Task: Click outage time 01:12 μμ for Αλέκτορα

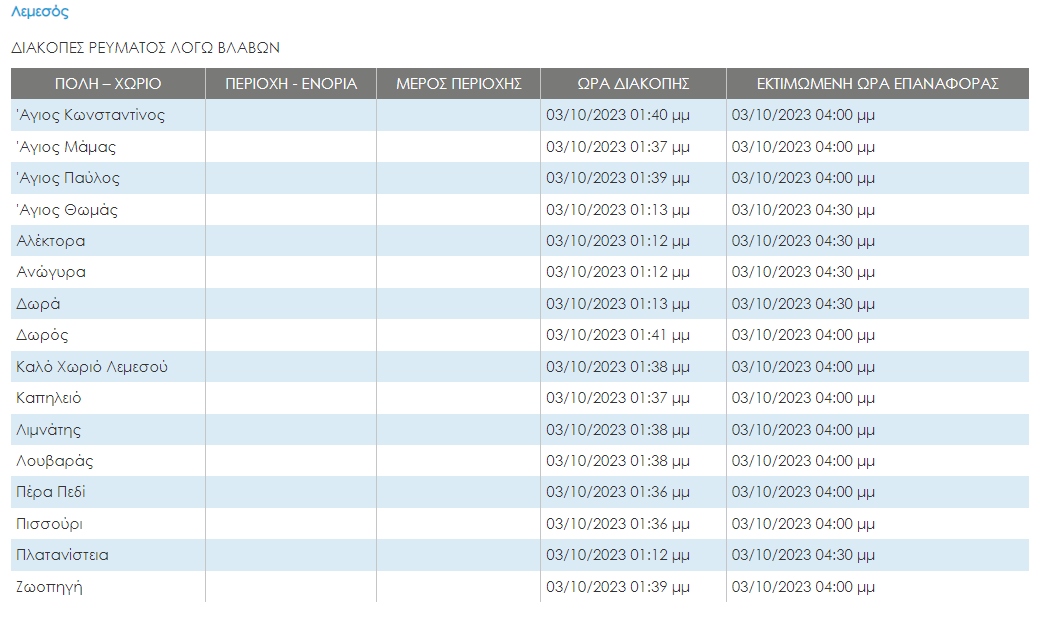Action: 618,241
